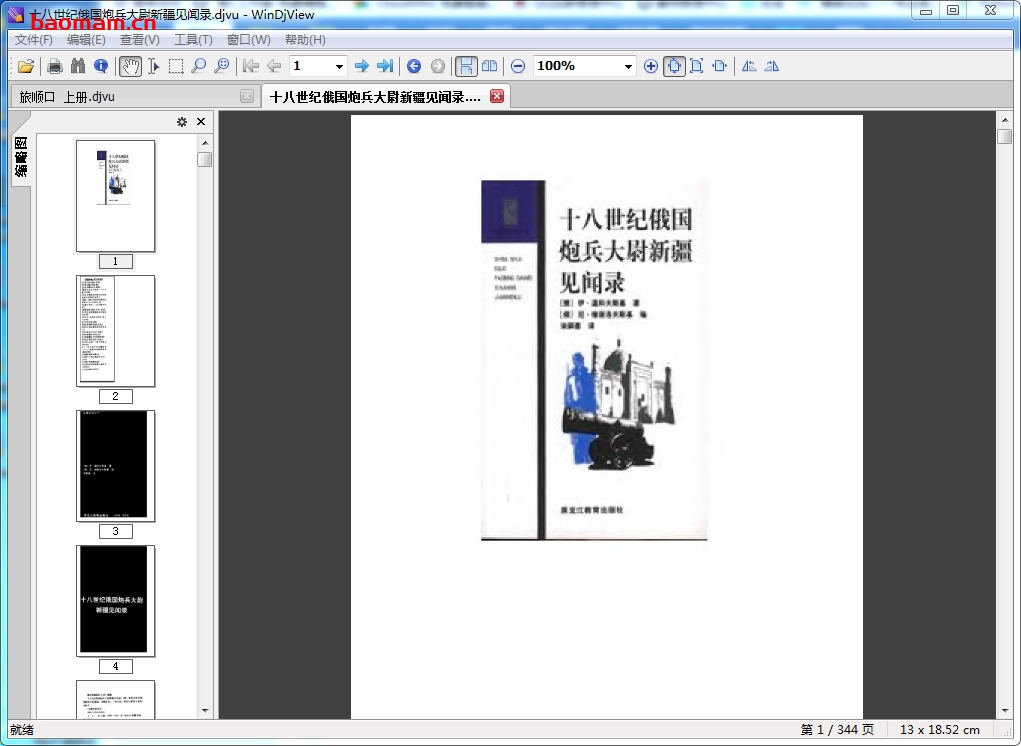Screen dimensions: 1021x746
Task: Select the rectangular selection tool
Action: point(177,66)
